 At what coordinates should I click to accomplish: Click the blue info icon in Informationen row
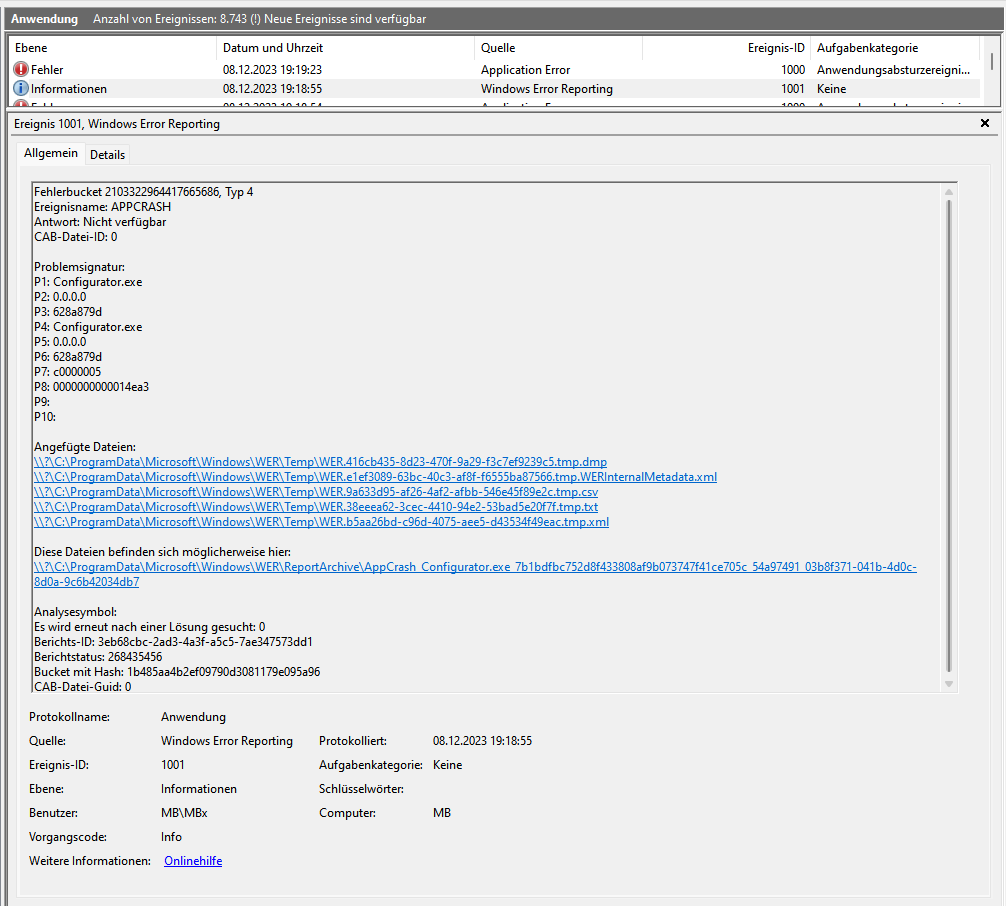point(21,89)
